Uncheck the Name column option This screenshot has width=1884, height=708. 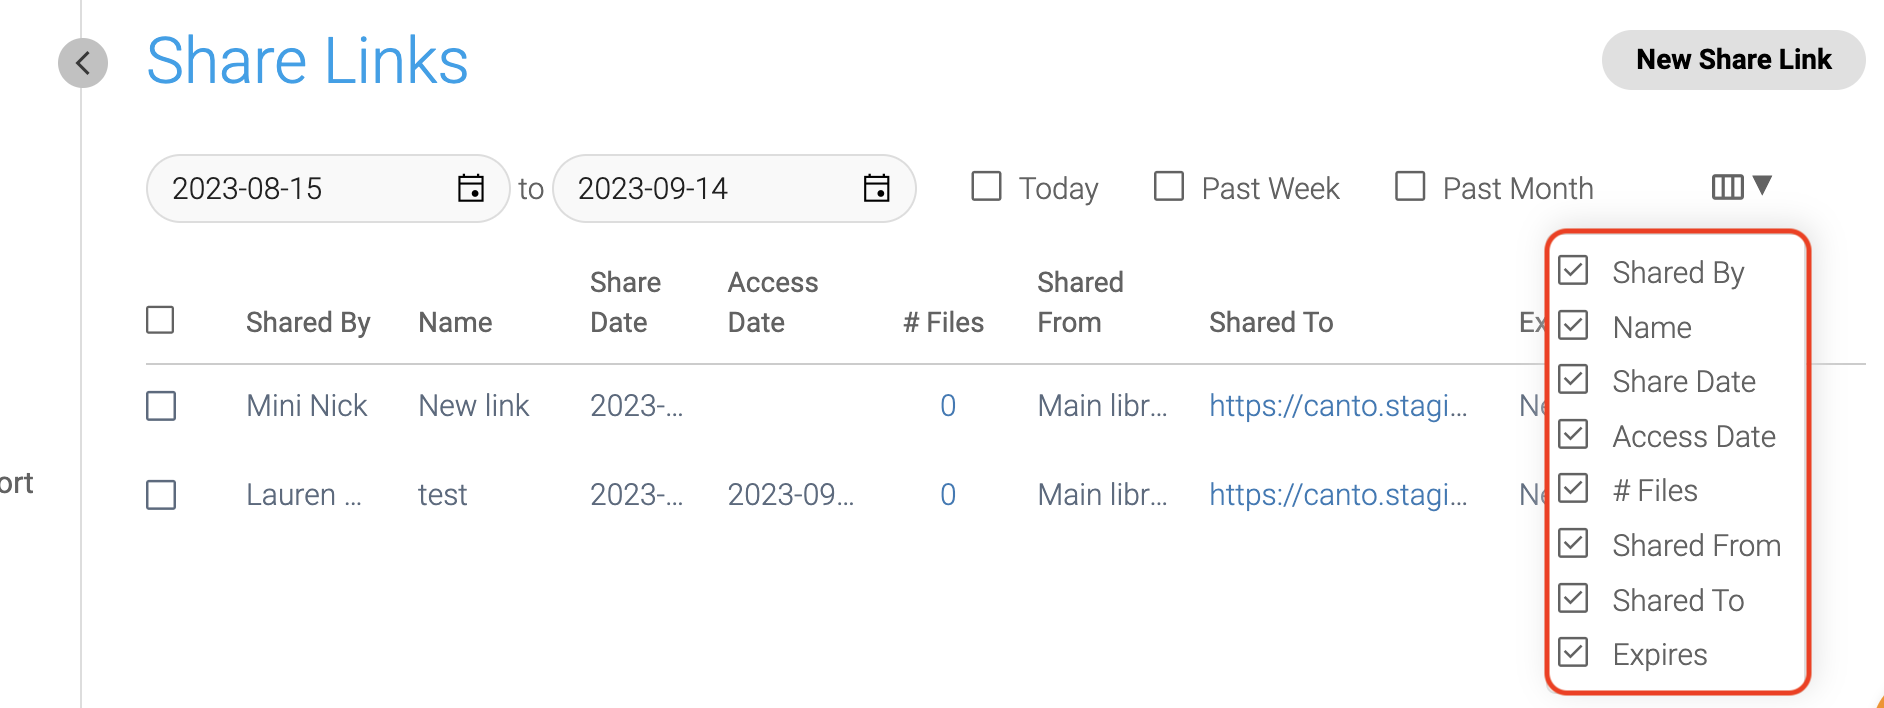point(1573,324)
